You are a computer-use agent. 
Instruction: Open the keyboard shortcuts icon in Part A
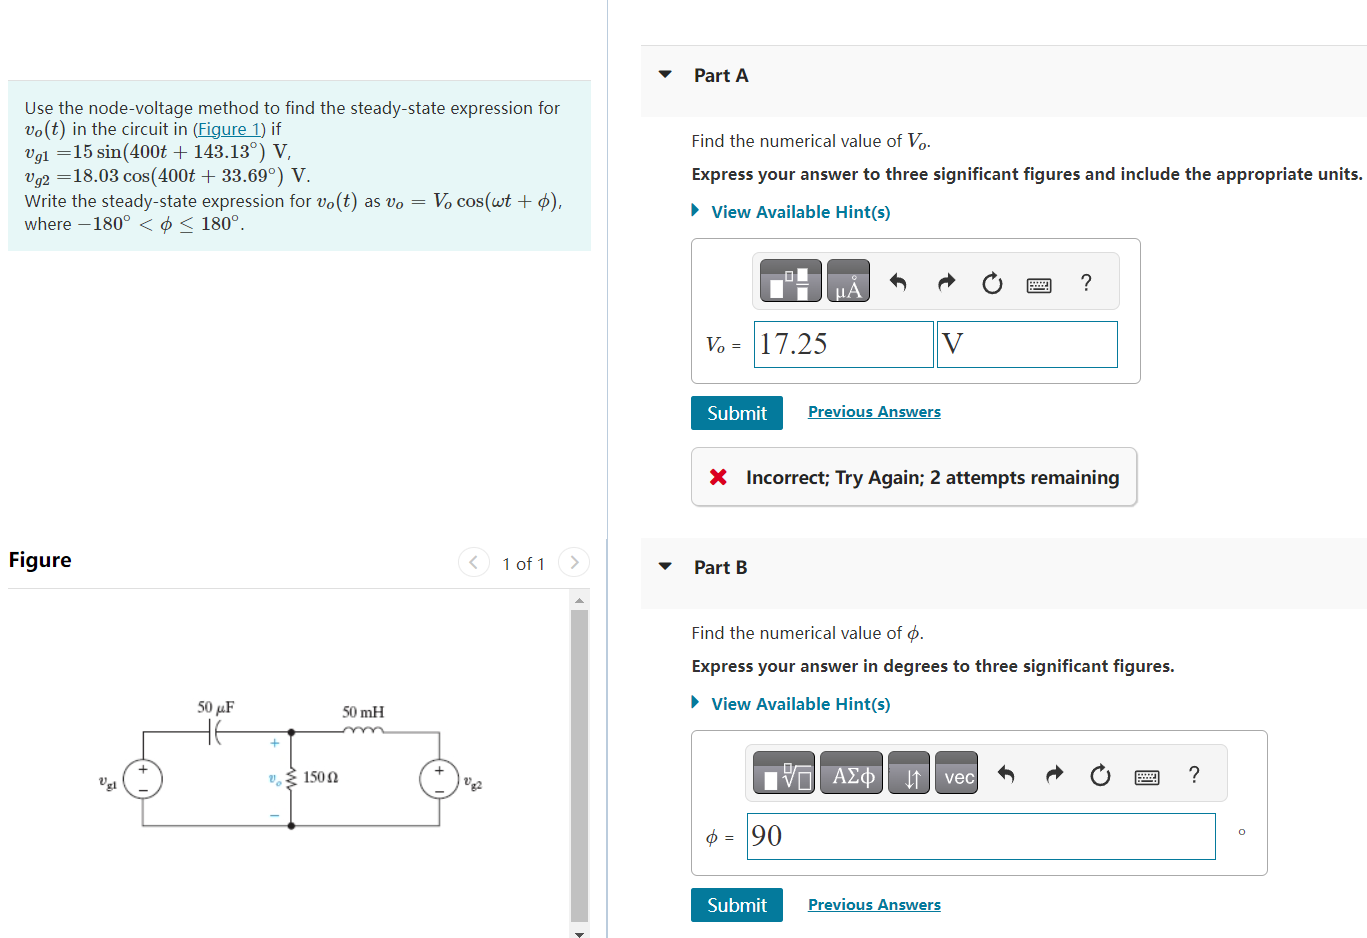pos(1038,284)
